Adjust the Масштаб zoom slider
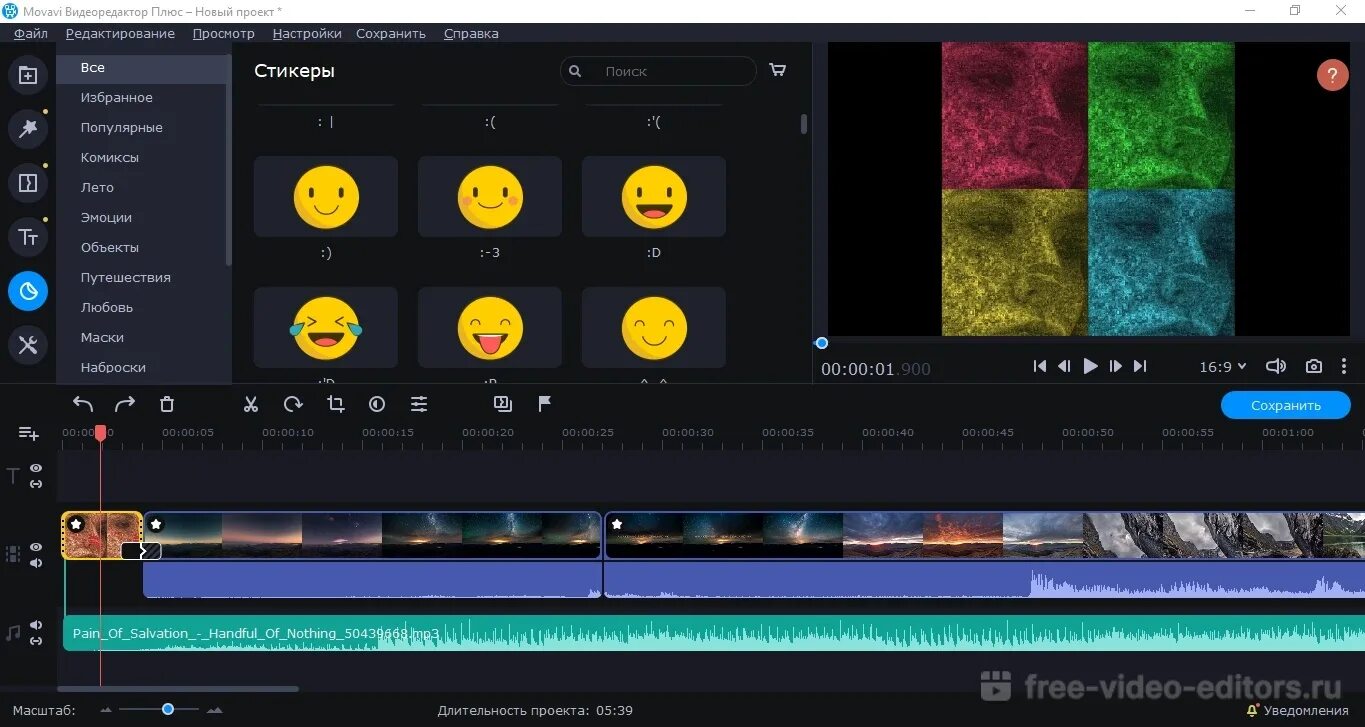This screenshot has height=727, width=1365. [x=167, y=709]
